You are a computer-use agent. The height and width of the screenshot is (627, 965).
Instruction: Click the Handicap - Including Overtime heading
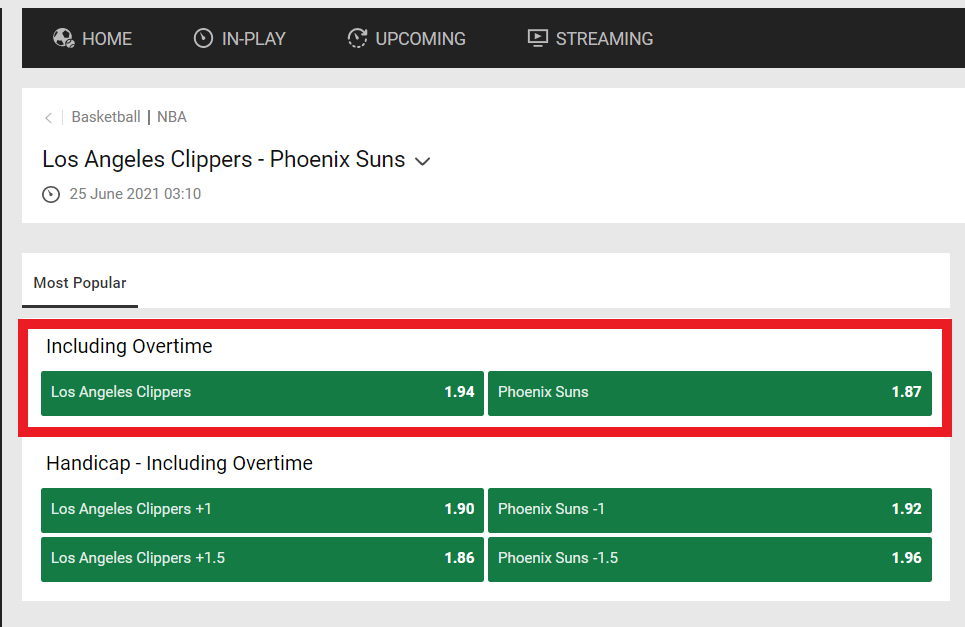pyautogui.click(x=179, y=463)
